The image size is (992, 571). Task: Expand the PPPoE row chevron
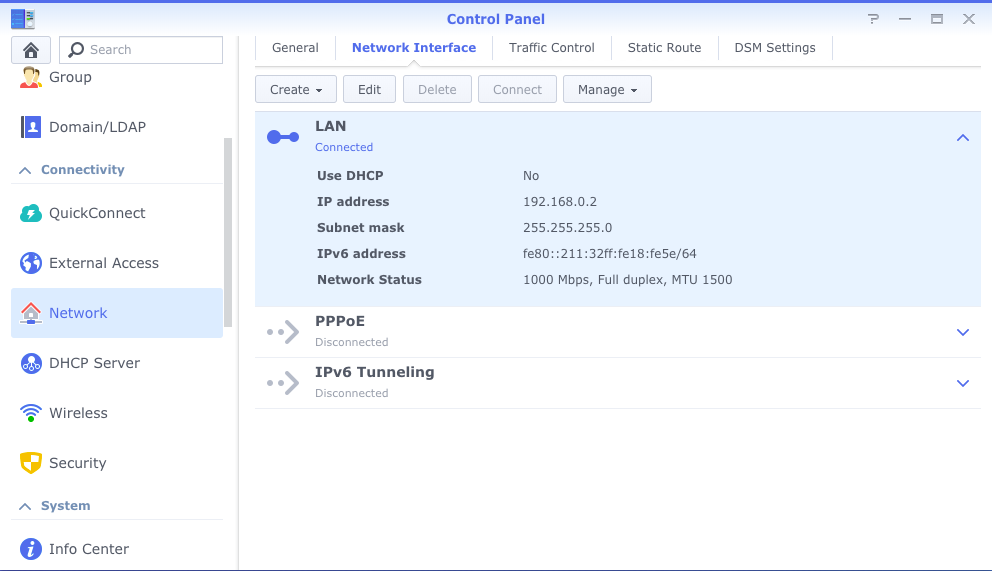[x=962, y=332]
